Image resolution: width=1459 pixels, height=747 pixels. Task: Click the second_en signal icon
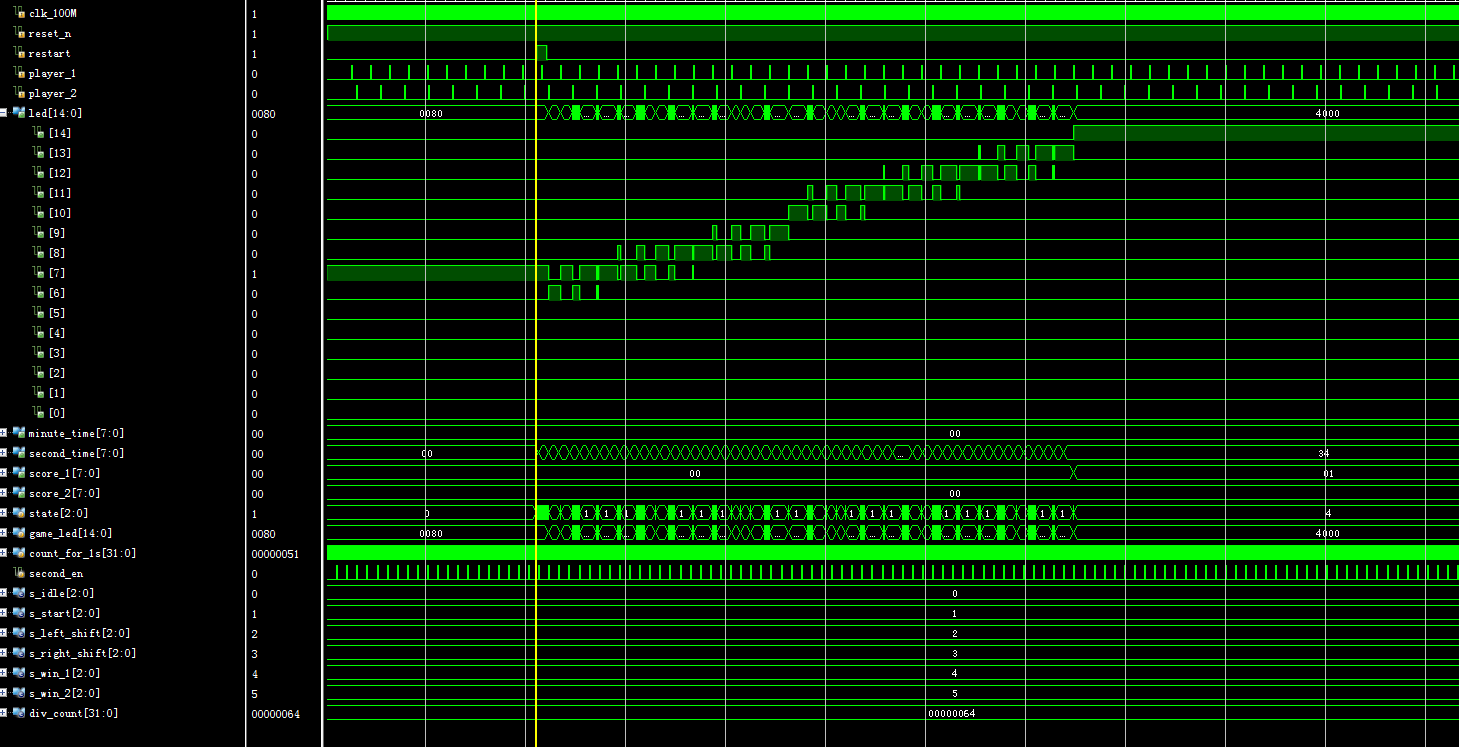(20, 573)
